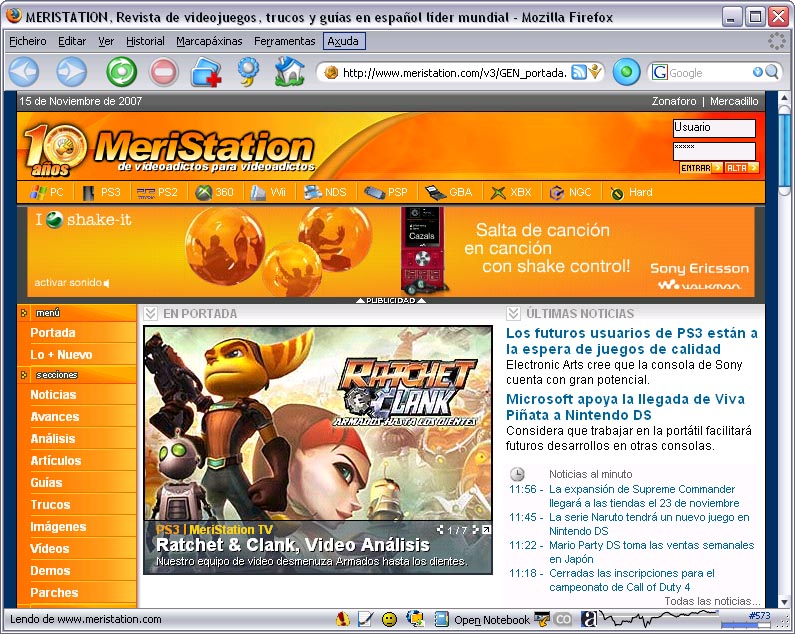The width and height of the screenshot is (795, 634).
Task: Stop loading with the red Stop button
Action: click(163, 72)
